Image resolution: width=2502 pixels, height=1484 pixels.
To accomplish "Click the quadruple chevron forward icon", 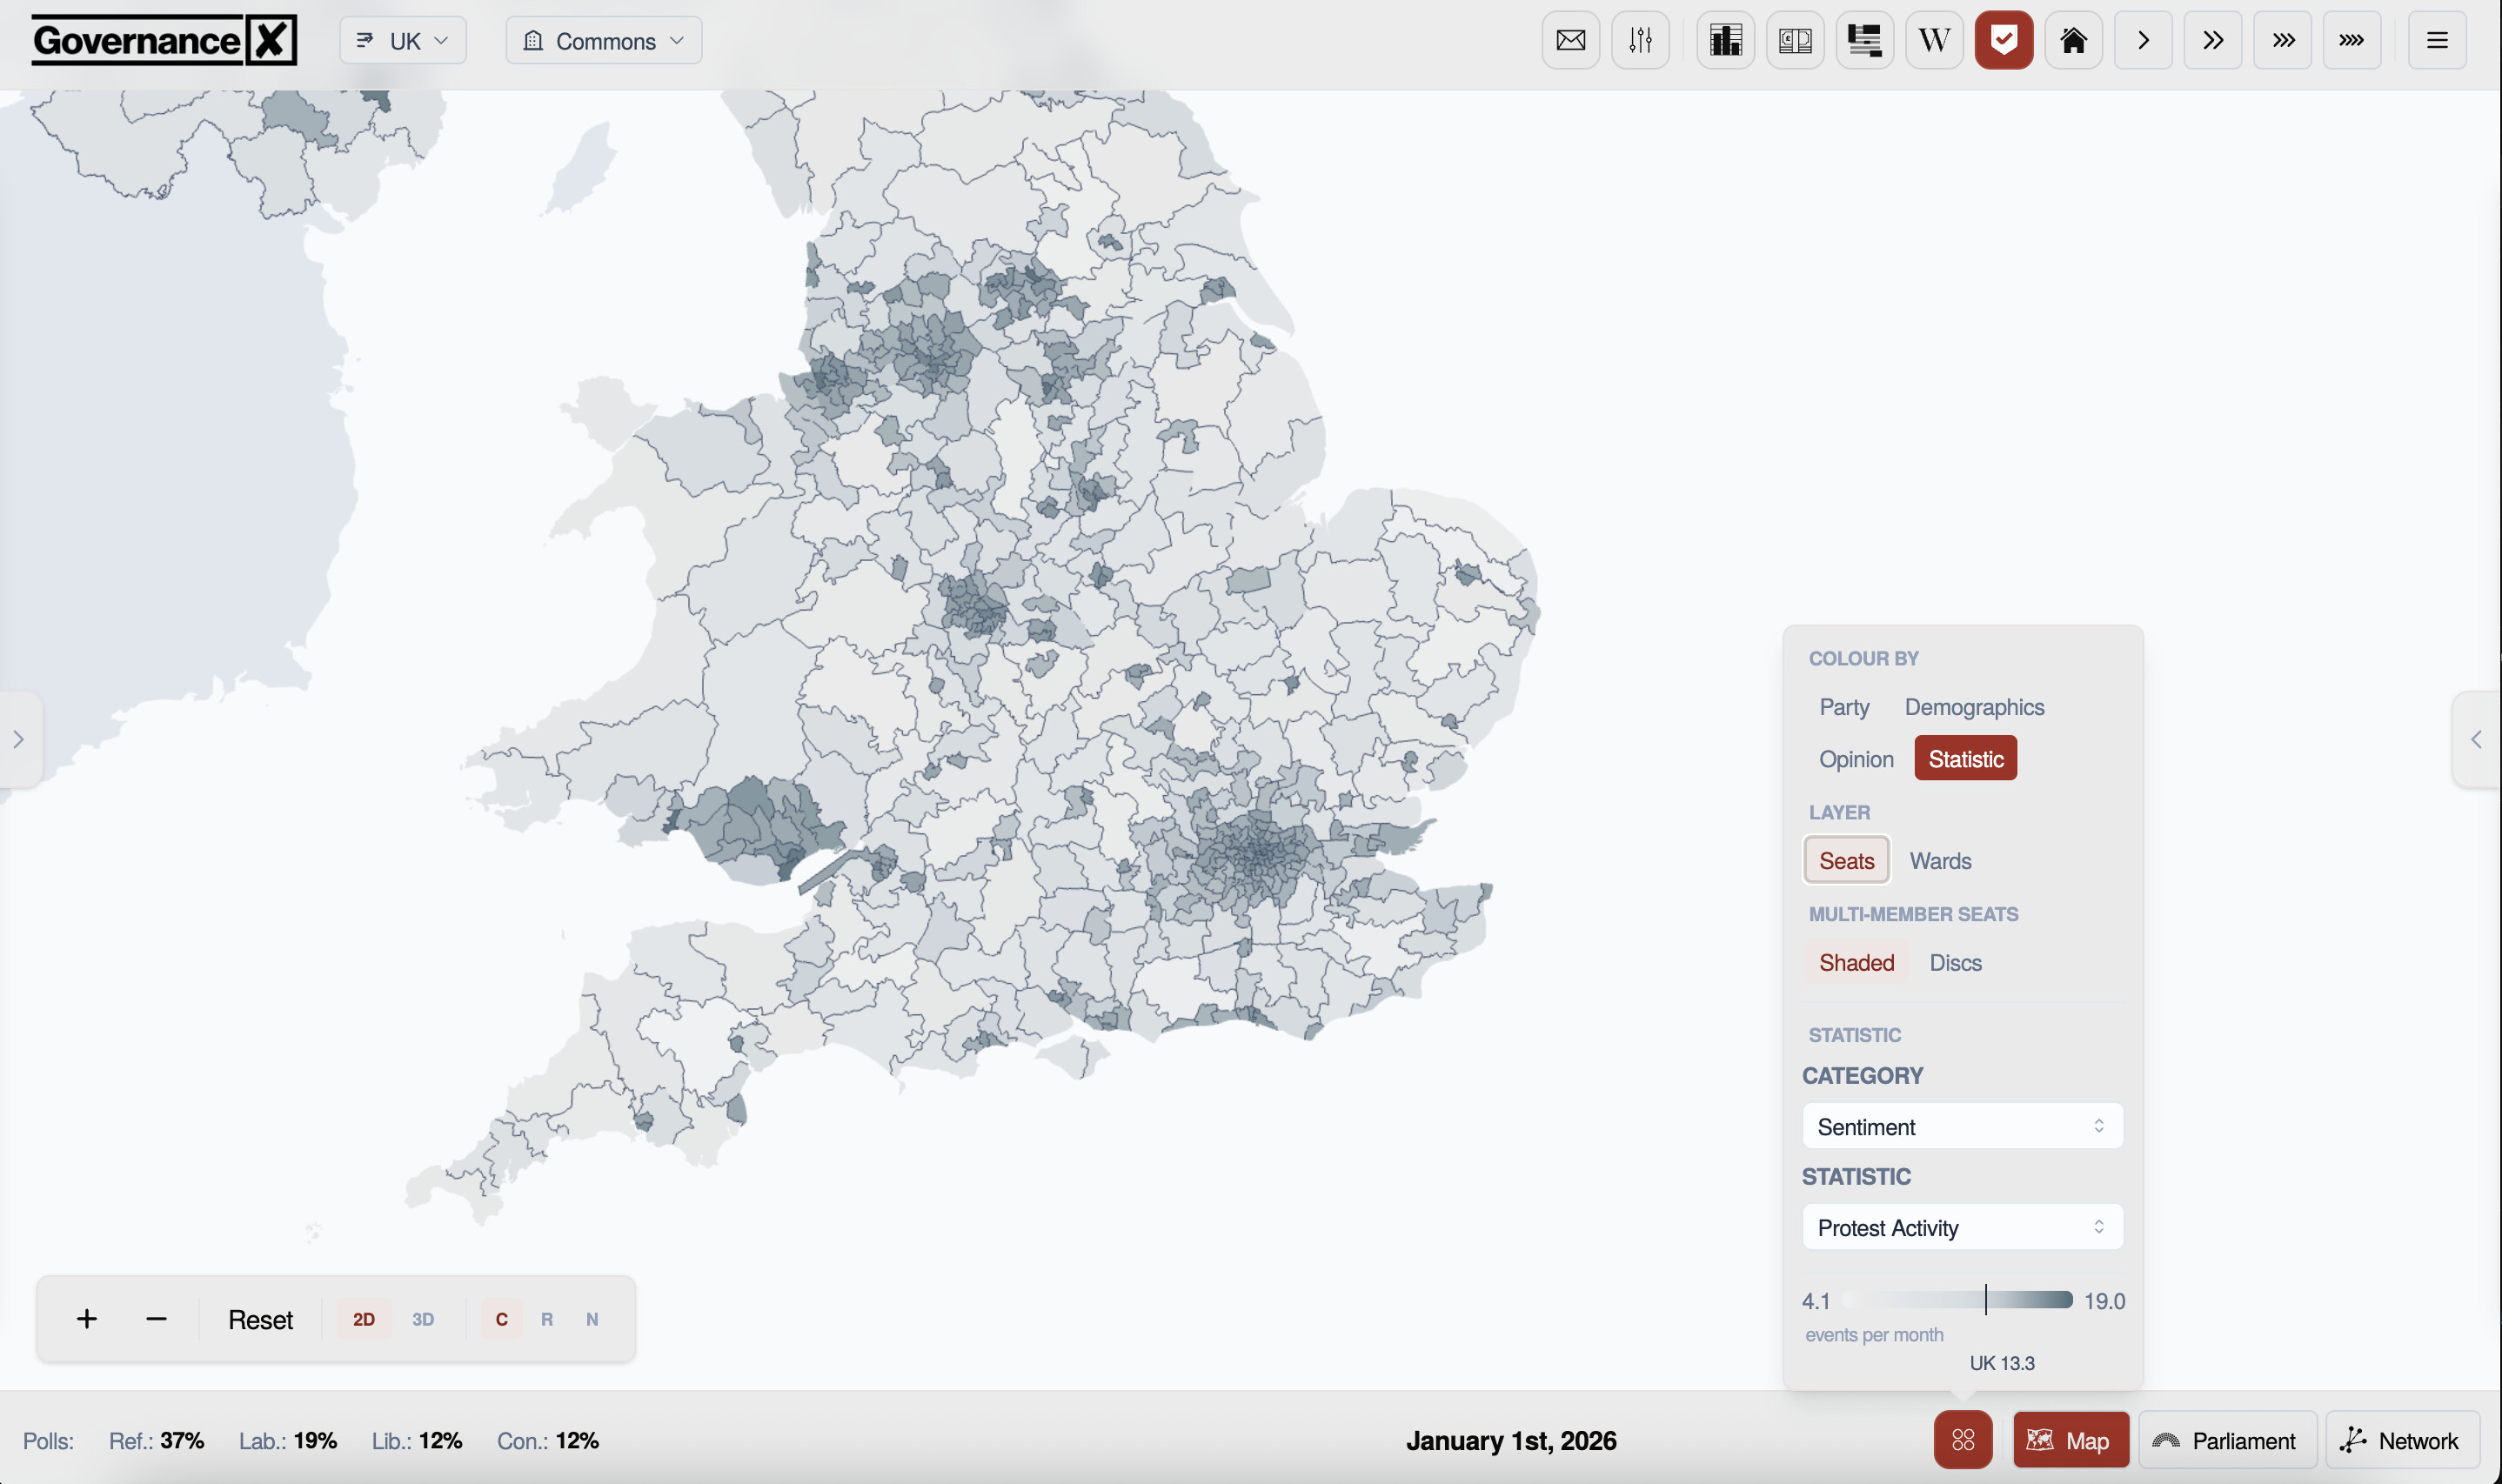I will click(2352, 41).
